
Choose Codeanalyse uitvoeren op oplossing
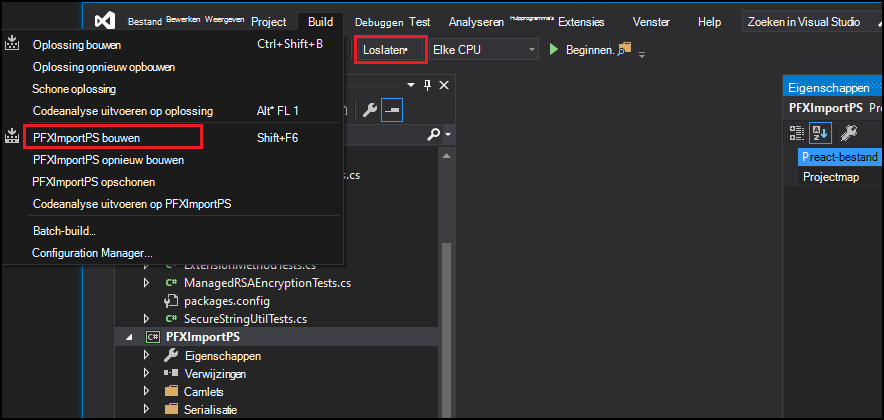click(172, 111)
